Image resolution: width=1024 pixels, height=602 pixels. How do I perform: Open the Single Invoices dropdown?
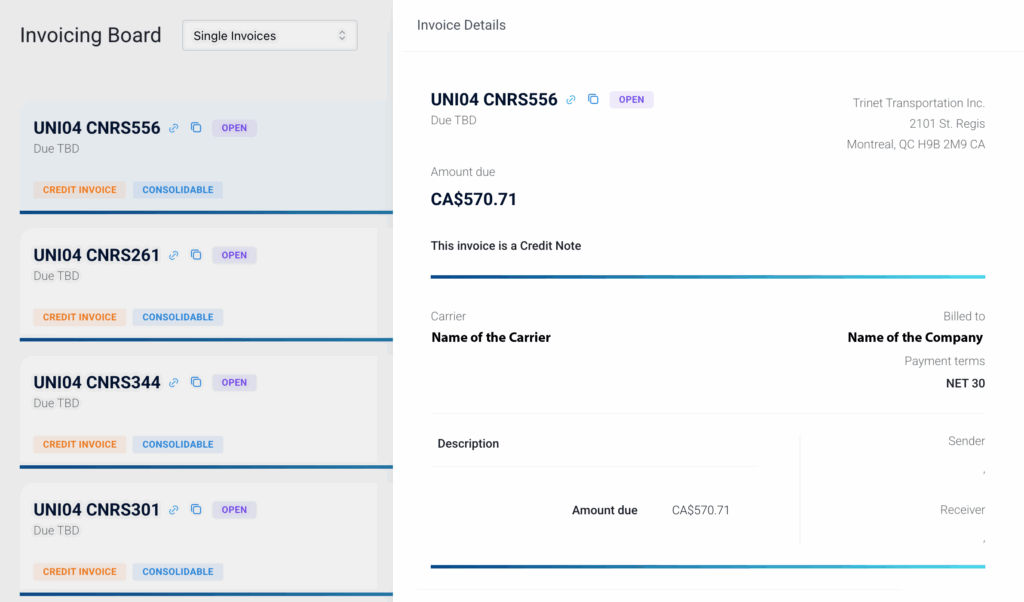point(269,36)
